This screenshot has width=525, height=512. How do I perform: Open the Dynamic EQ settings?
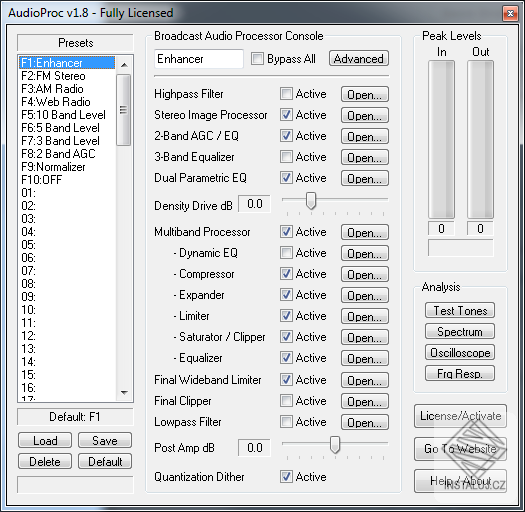click(365, 253)
